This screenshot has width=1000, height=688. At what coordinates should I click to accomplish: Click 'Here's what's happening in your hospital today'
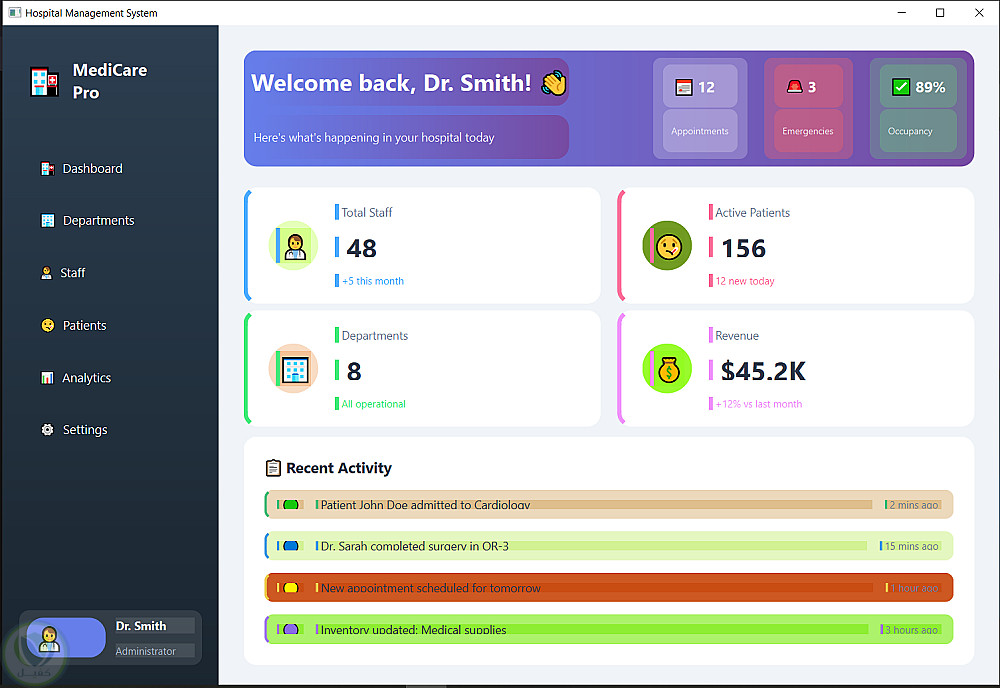pos(374,137)
